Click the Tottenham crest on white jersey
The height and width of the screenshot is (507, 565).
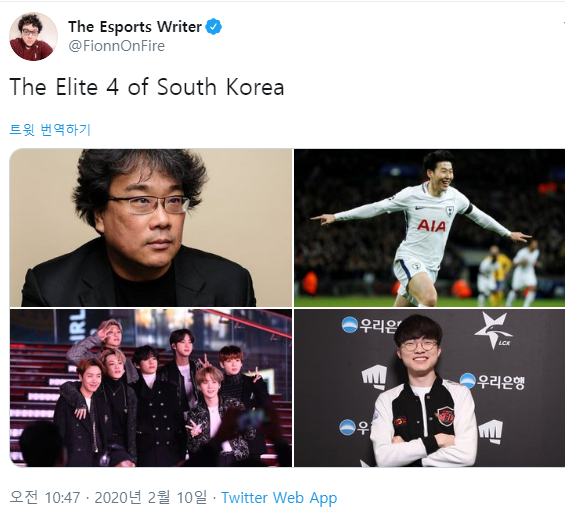(x=449, y=210)
